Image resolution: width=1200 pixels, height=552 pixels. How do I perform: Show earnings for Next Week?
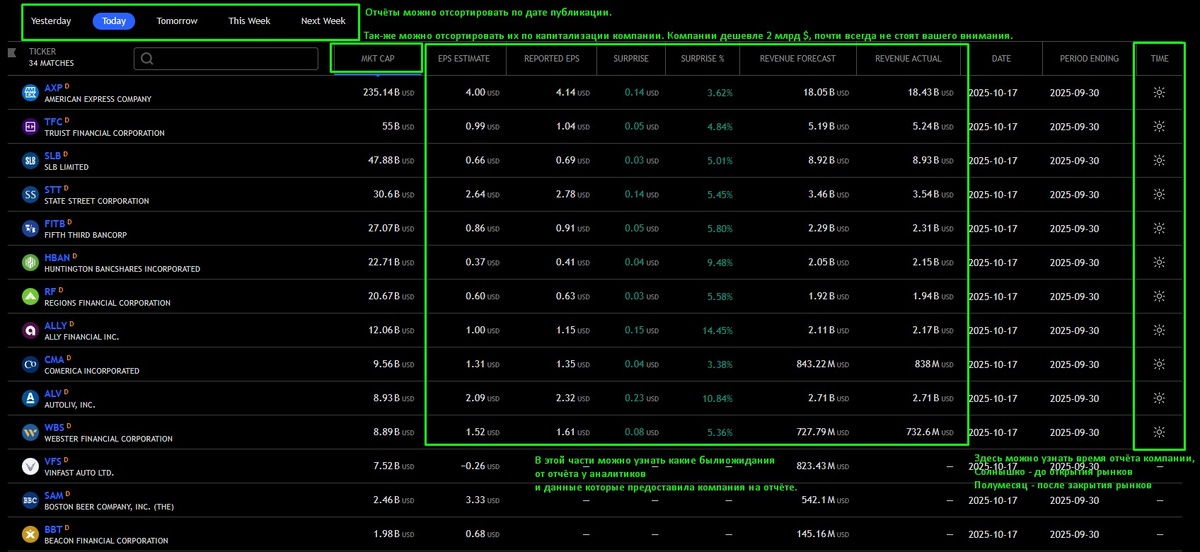pyautogui.click(x=323, y=21)
